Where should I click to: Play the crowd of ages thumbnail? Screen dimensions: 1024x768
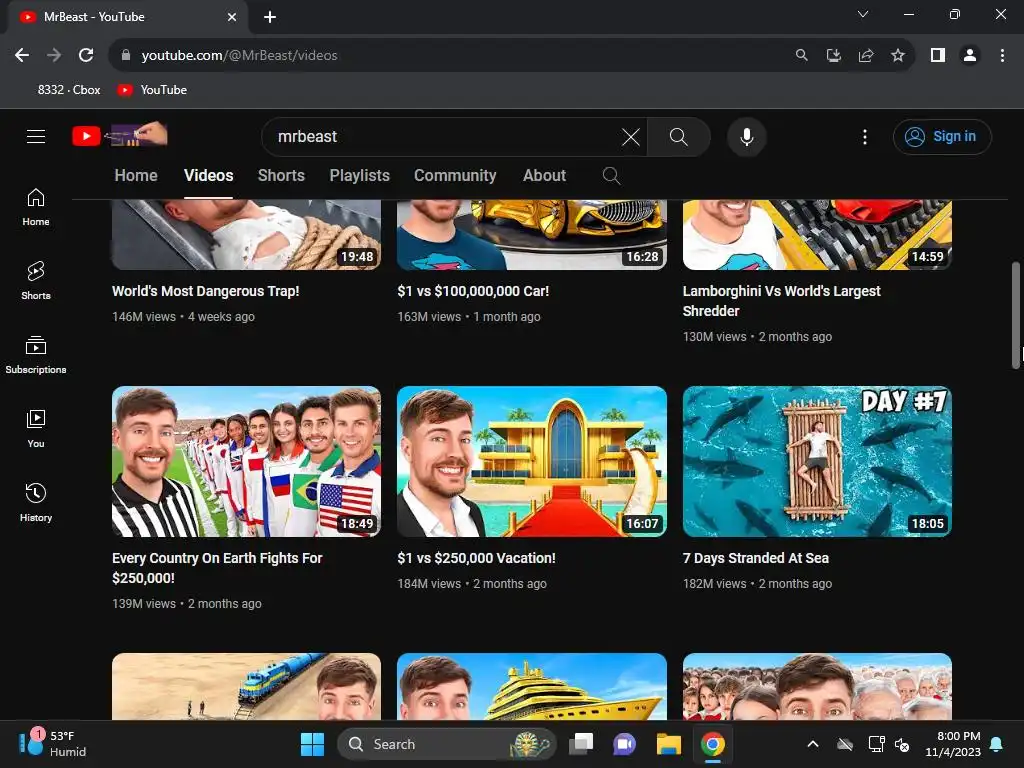tap(817, 686)
